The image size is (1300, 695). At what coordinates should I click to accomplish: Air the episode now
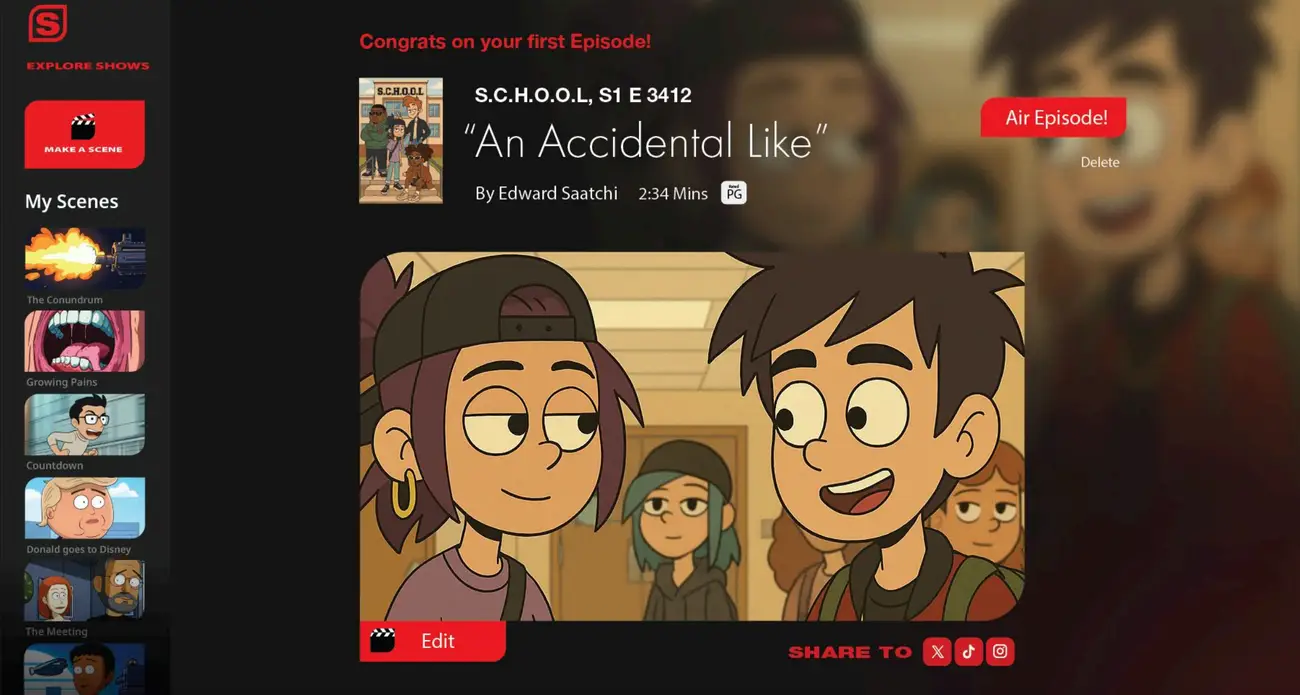[x=1054, y=117]
